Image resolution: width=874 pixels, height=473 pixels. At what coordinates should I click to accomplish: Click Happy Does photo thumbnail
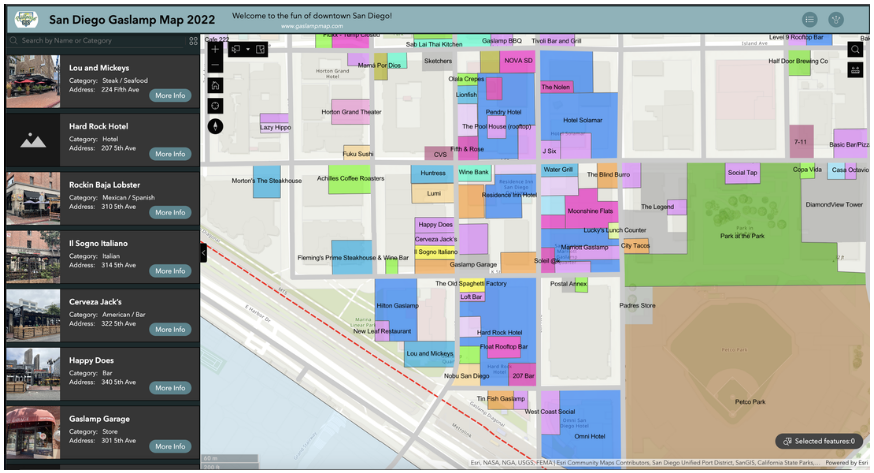[x=33, y=374]
